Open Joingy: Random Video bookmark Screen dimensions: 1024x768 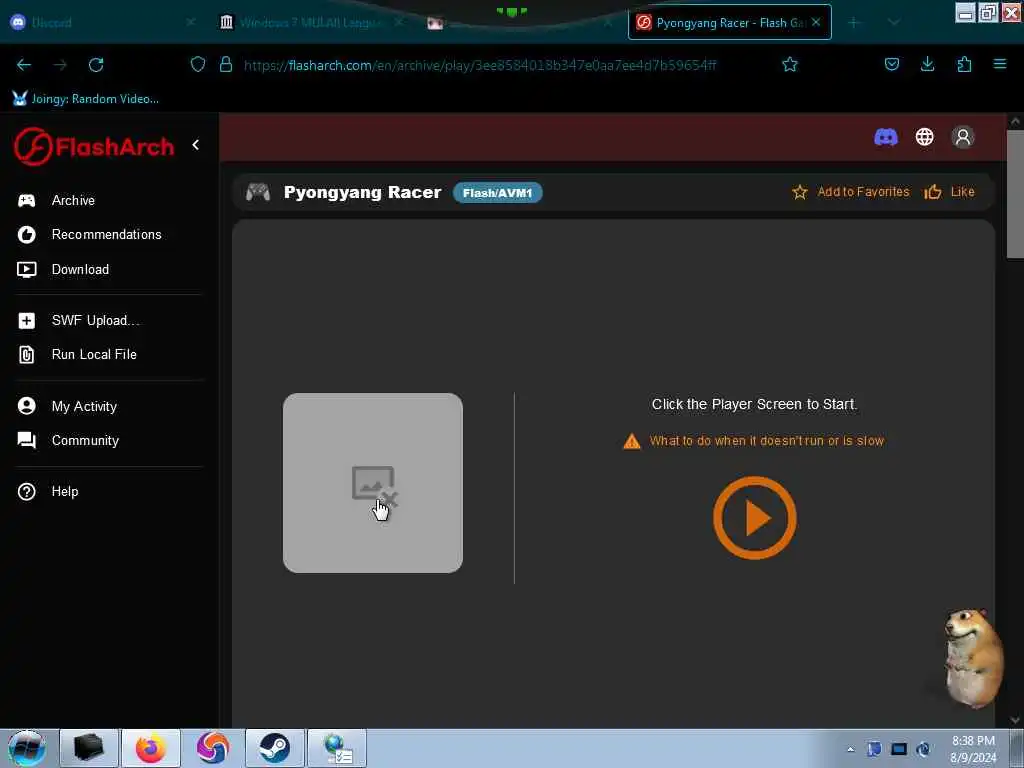click(x=86, y=99)
